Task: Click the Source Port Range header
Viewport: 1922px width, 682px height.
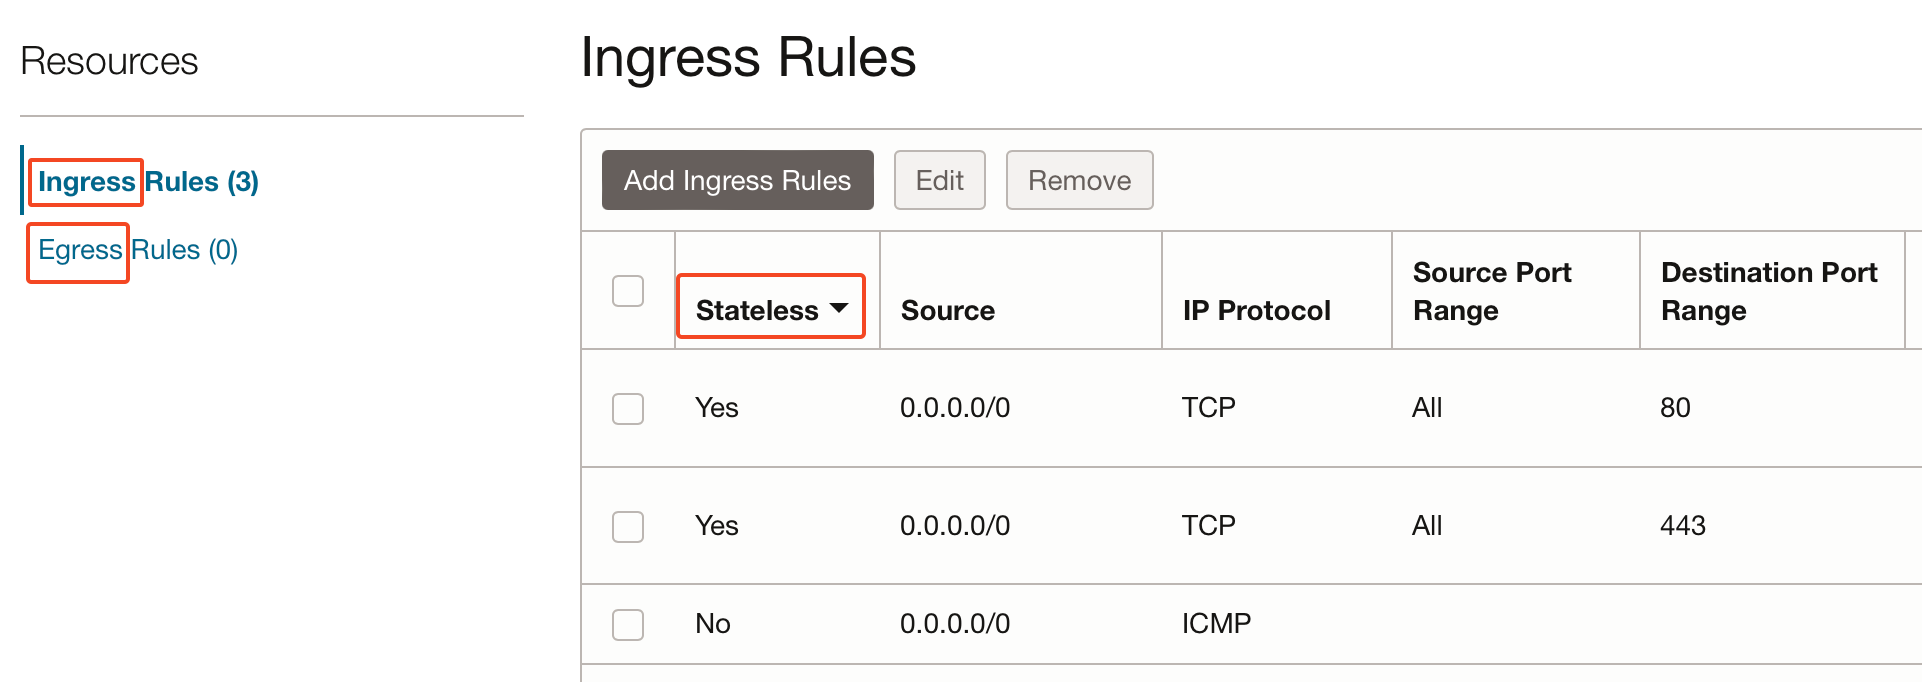Action: coord(1491,291)
